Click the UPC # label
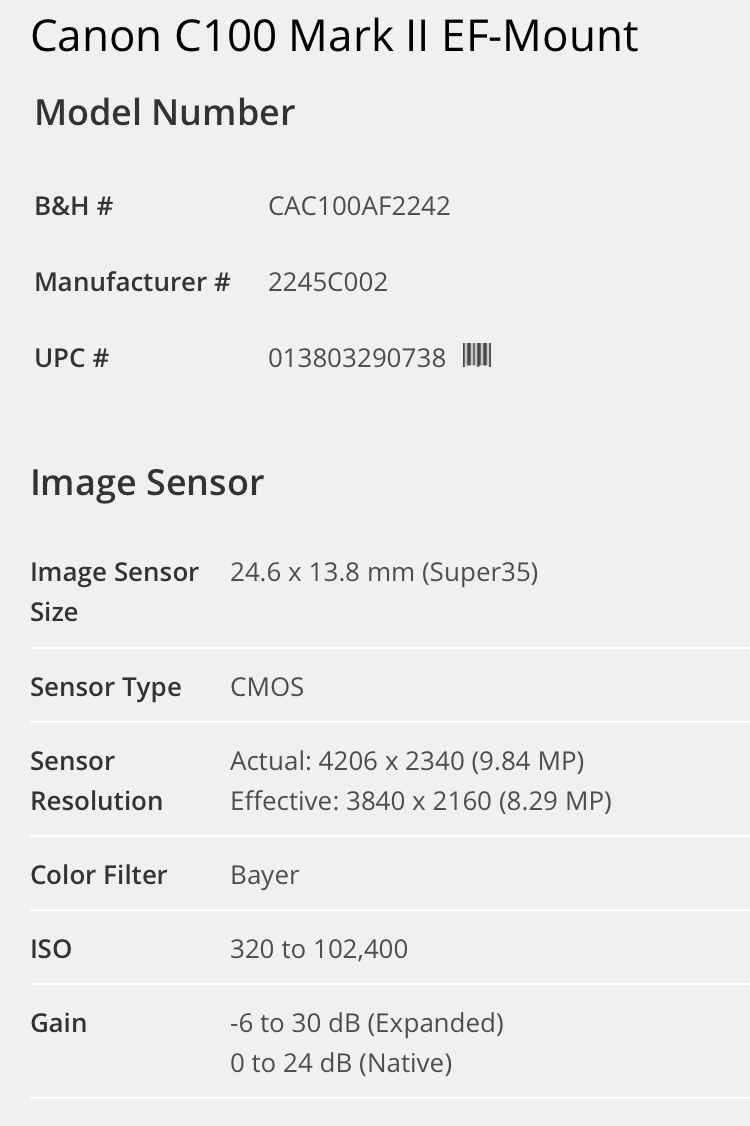Image resolution: width=750 pixels, height=1126 pixels. click(72, 358)
